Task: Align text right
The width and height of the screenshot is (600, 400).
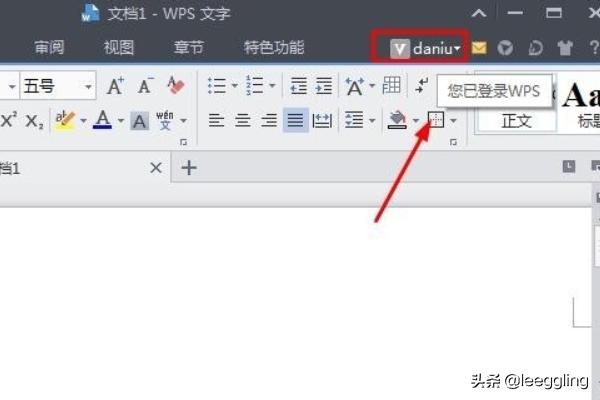Action: pos(269,121)
